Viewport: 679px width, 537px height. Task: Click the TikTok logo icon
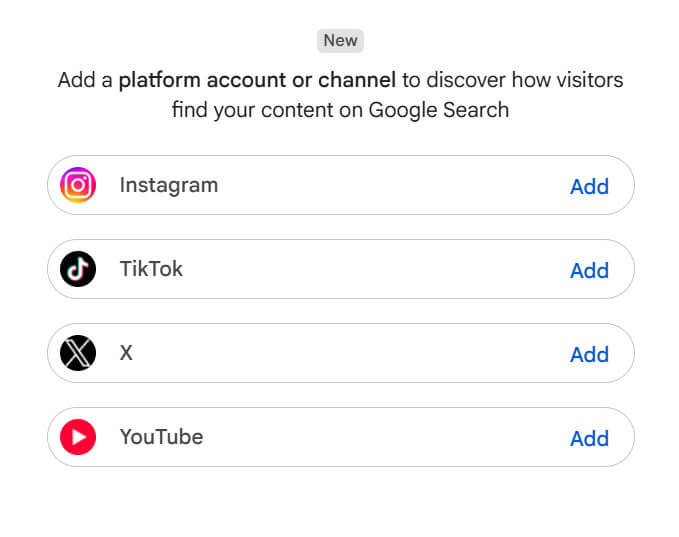78,269
